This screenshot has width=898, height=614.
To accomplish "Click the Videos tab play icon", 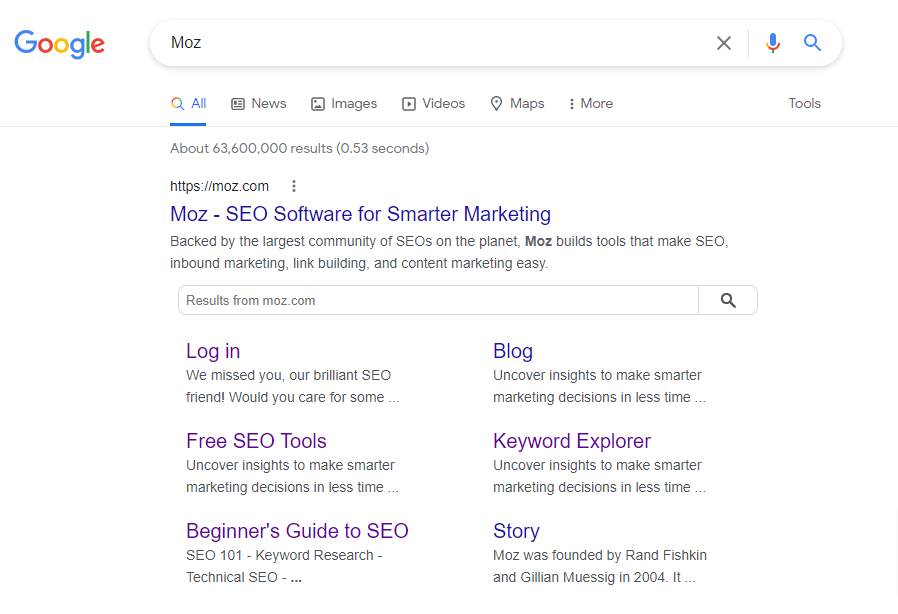I will pos(409,104).
